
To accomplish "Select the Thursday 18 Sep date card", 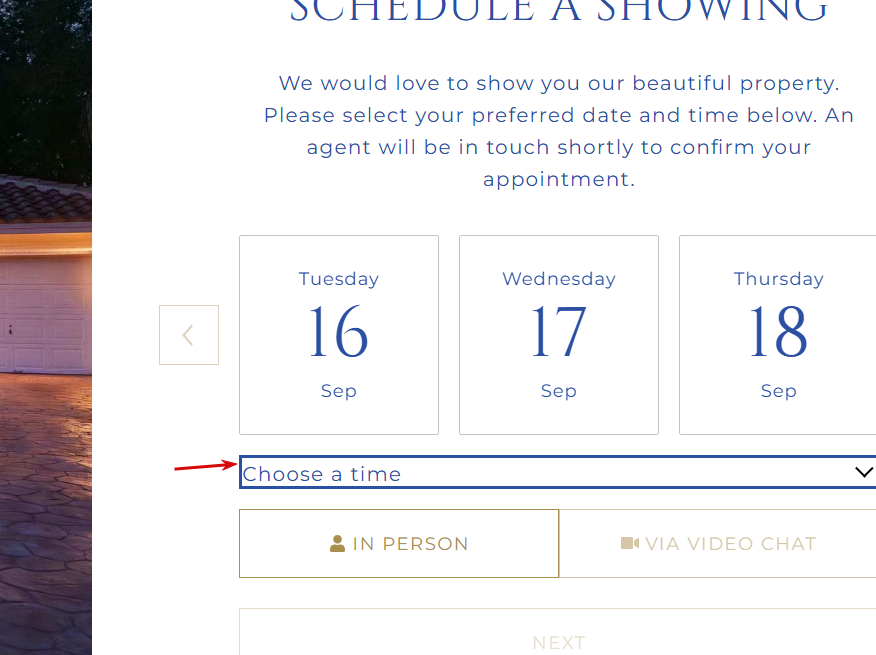I will (778, 335).
